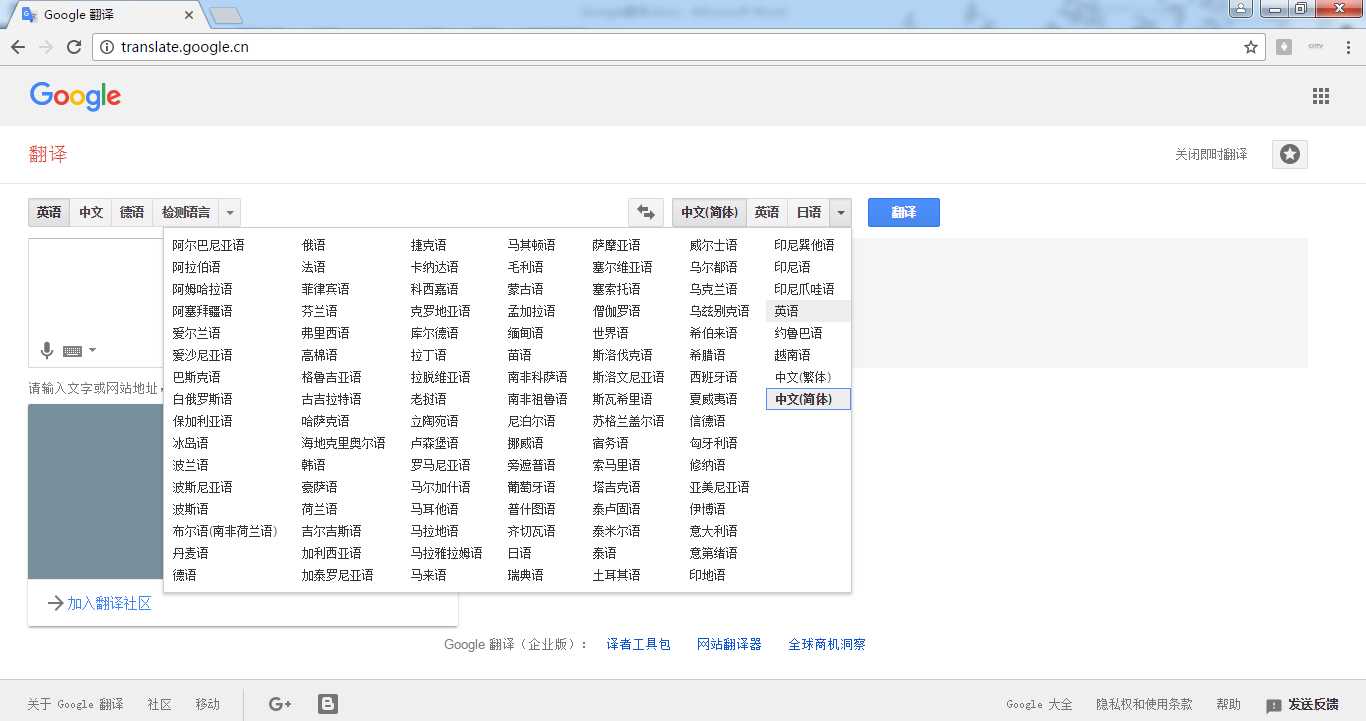Click the Google logo
This screenshot has width=1366, height=721.
(x=75, y=96)
